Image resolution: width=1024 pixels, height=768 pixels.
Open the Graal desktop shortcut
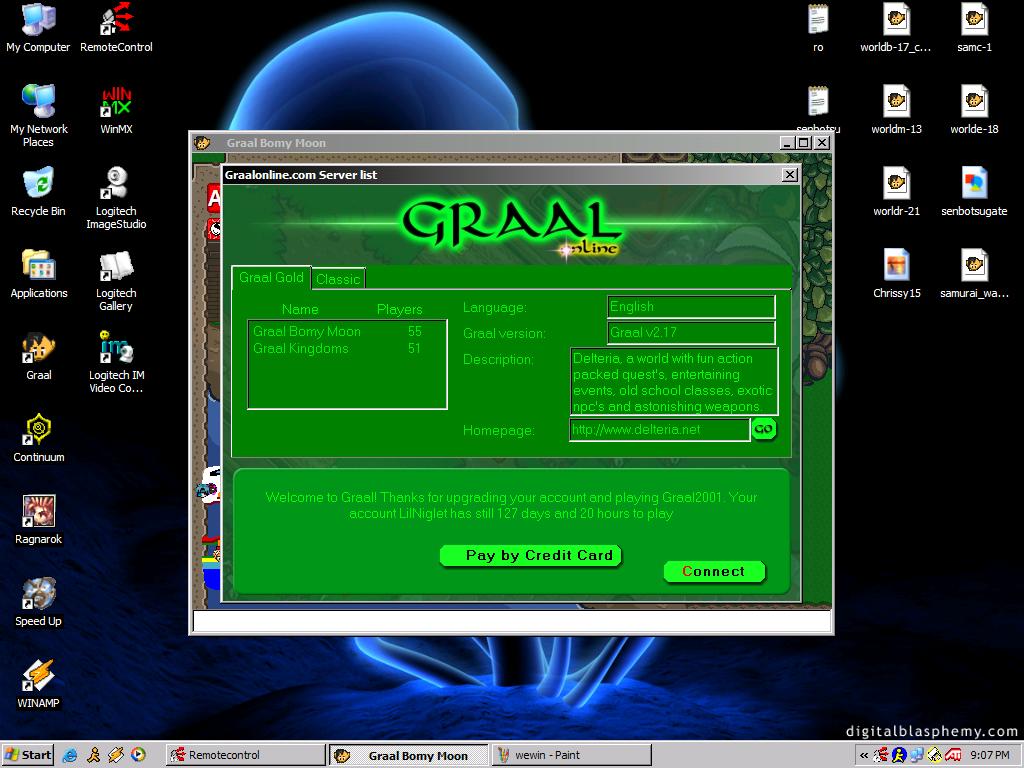[x=38, y=350]
